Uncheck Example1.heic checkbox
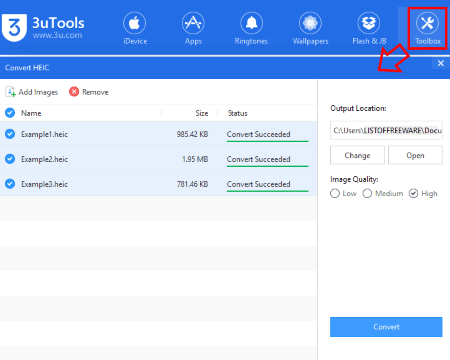The height and width of the screenshot is (360, 450). 10,134
